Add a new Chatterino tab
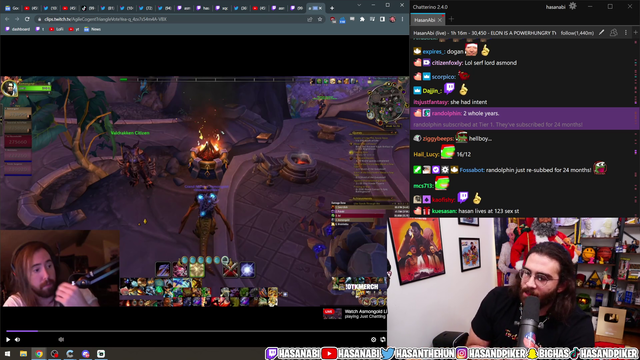 [x=451, y=19]
